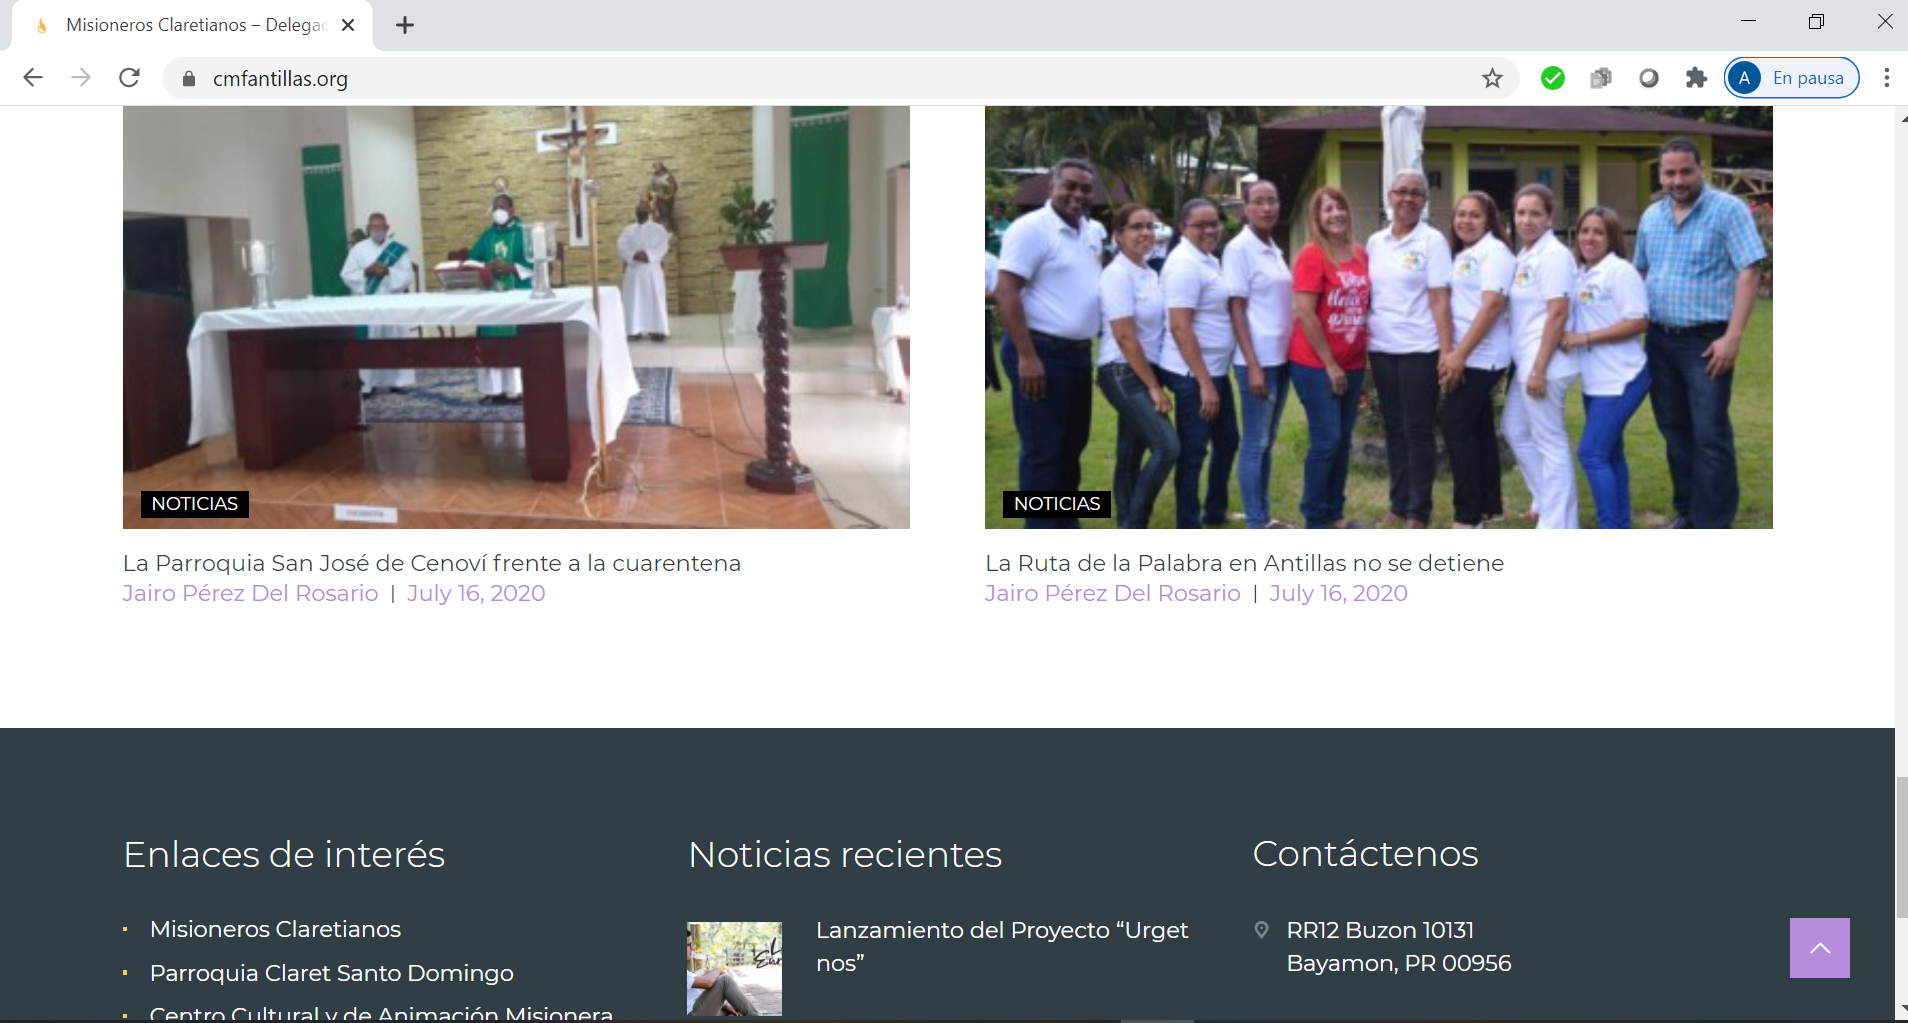1908x1023 pixels.
Task: Open article La Parroquia San José de Cenoví
Action: point(432,563)
